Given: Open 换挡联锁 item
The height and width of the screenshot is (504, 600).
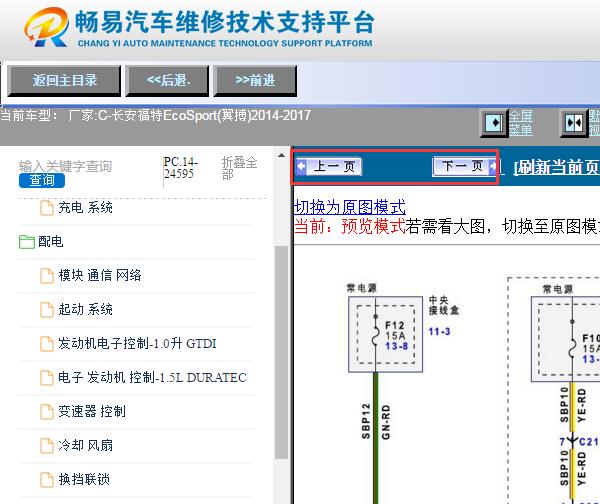Looking at the screenshot, I should (84, 479).
